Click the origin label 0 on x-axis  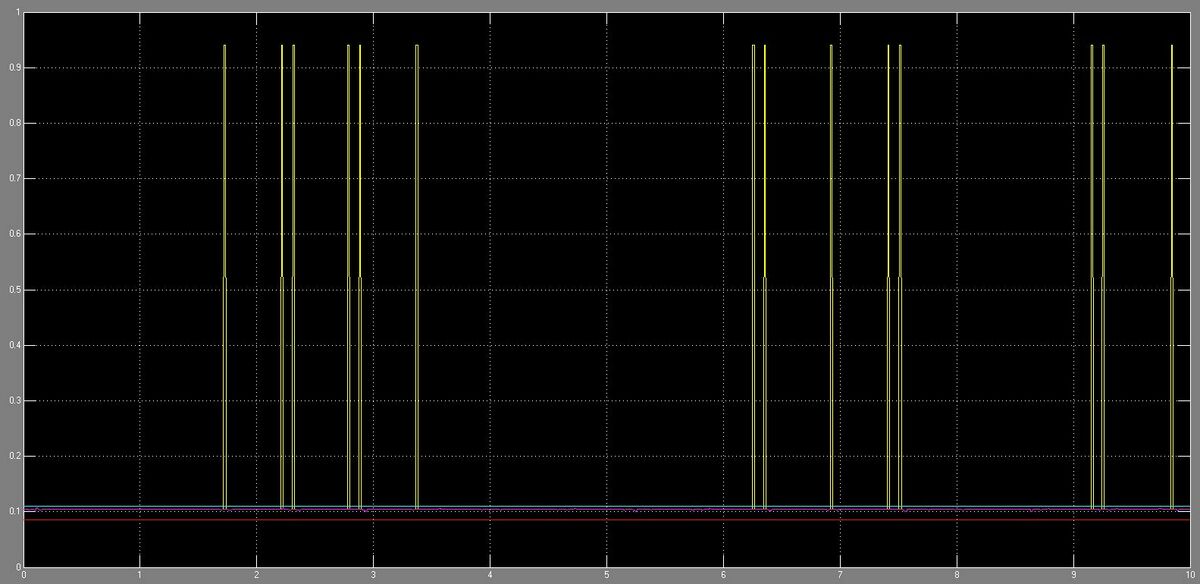pos(24,576)
